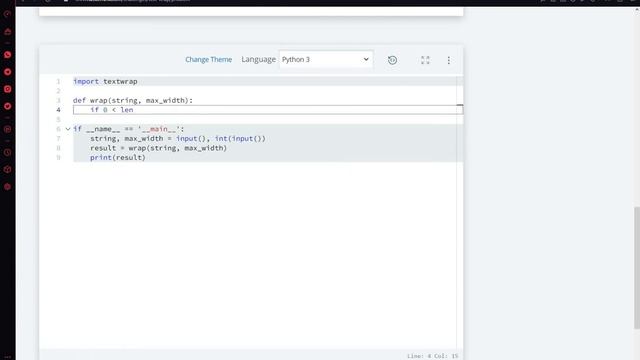Click line number 9 in the gutter
640x360 pixels.
coord(58,157)
